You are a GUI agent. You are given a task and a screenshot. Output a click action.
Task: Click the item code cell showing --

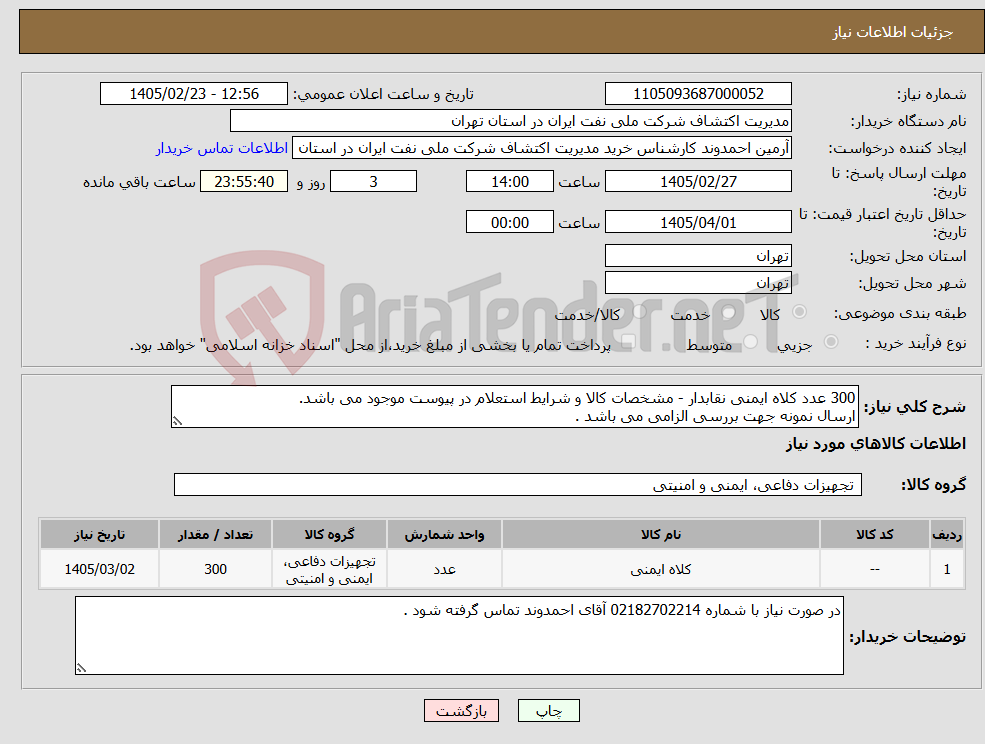tap(874, 569)
